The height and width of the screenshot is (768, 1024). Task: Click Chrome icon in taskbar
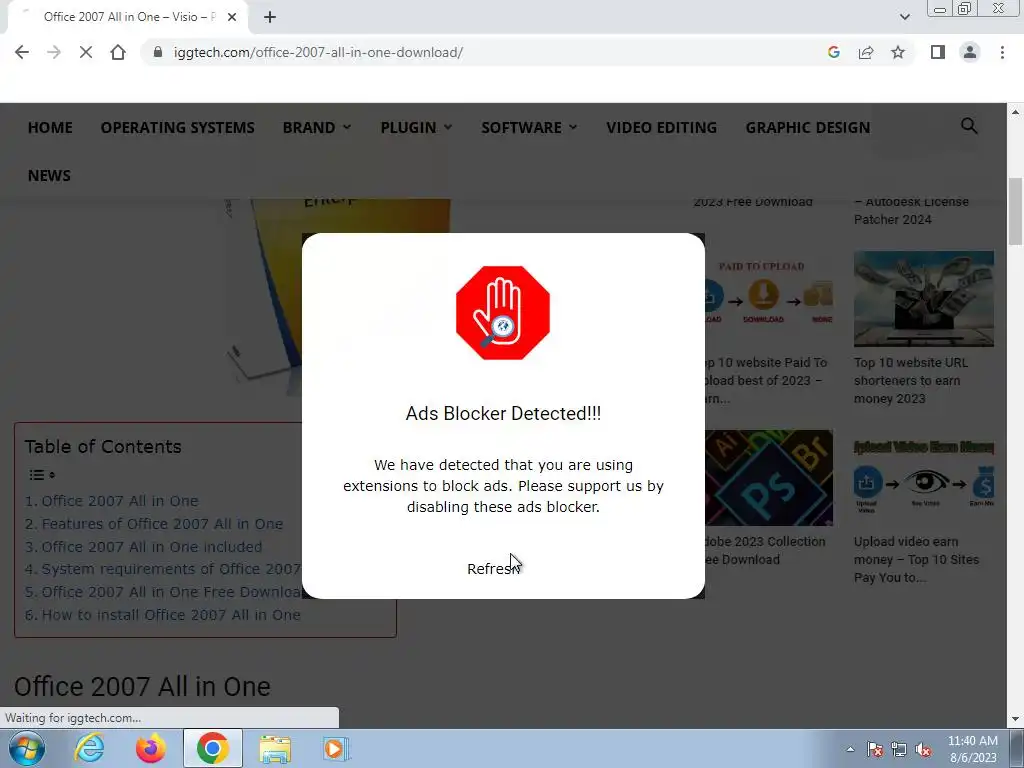pyautogui.click(x=212, y=748)
